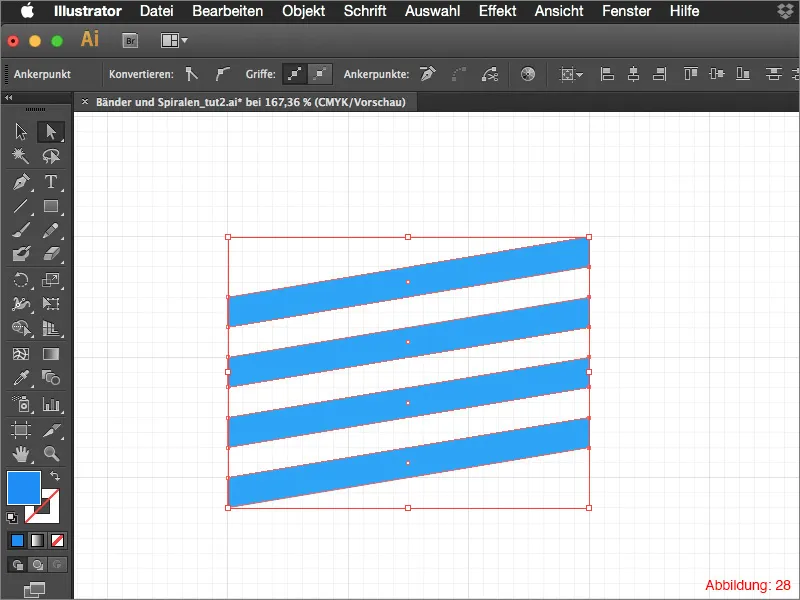Align horizontal centers
The height and width of the screenshot is (600, 800).
(633, 74)
